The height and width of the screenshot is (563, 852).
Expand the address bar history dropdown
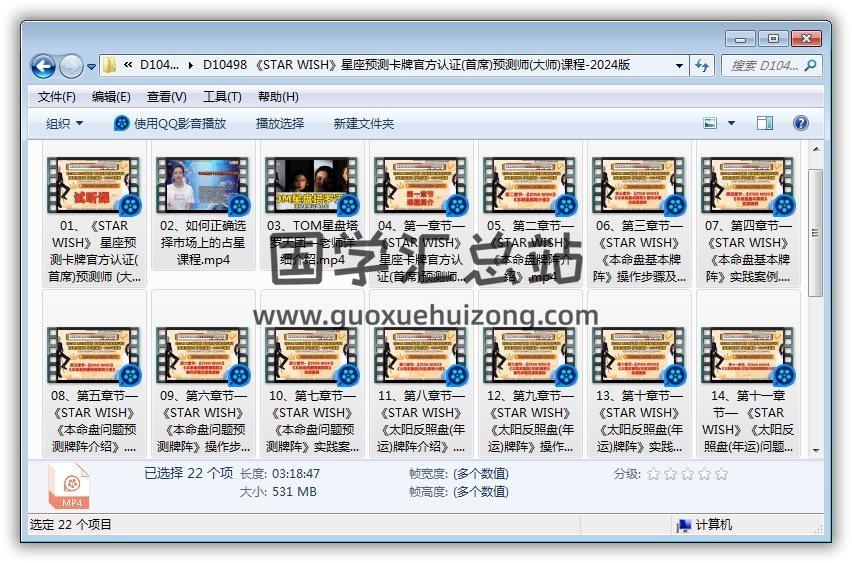(679, 66)
